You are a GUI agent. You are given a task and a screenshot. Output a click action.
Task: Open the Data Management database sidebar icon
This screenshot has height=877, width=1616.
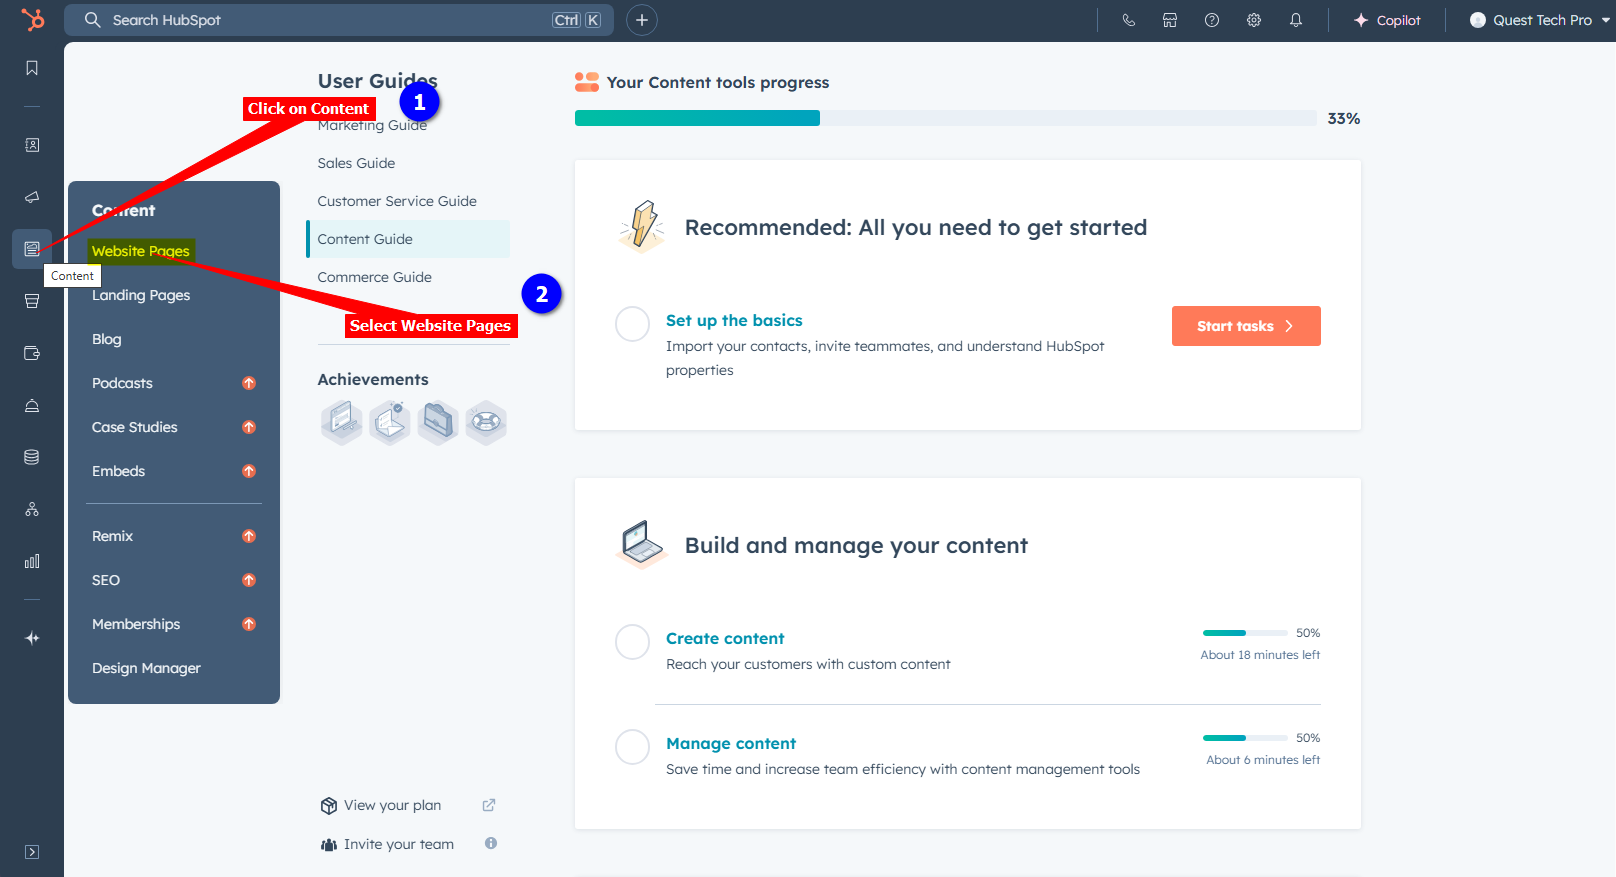pos(32,457)
